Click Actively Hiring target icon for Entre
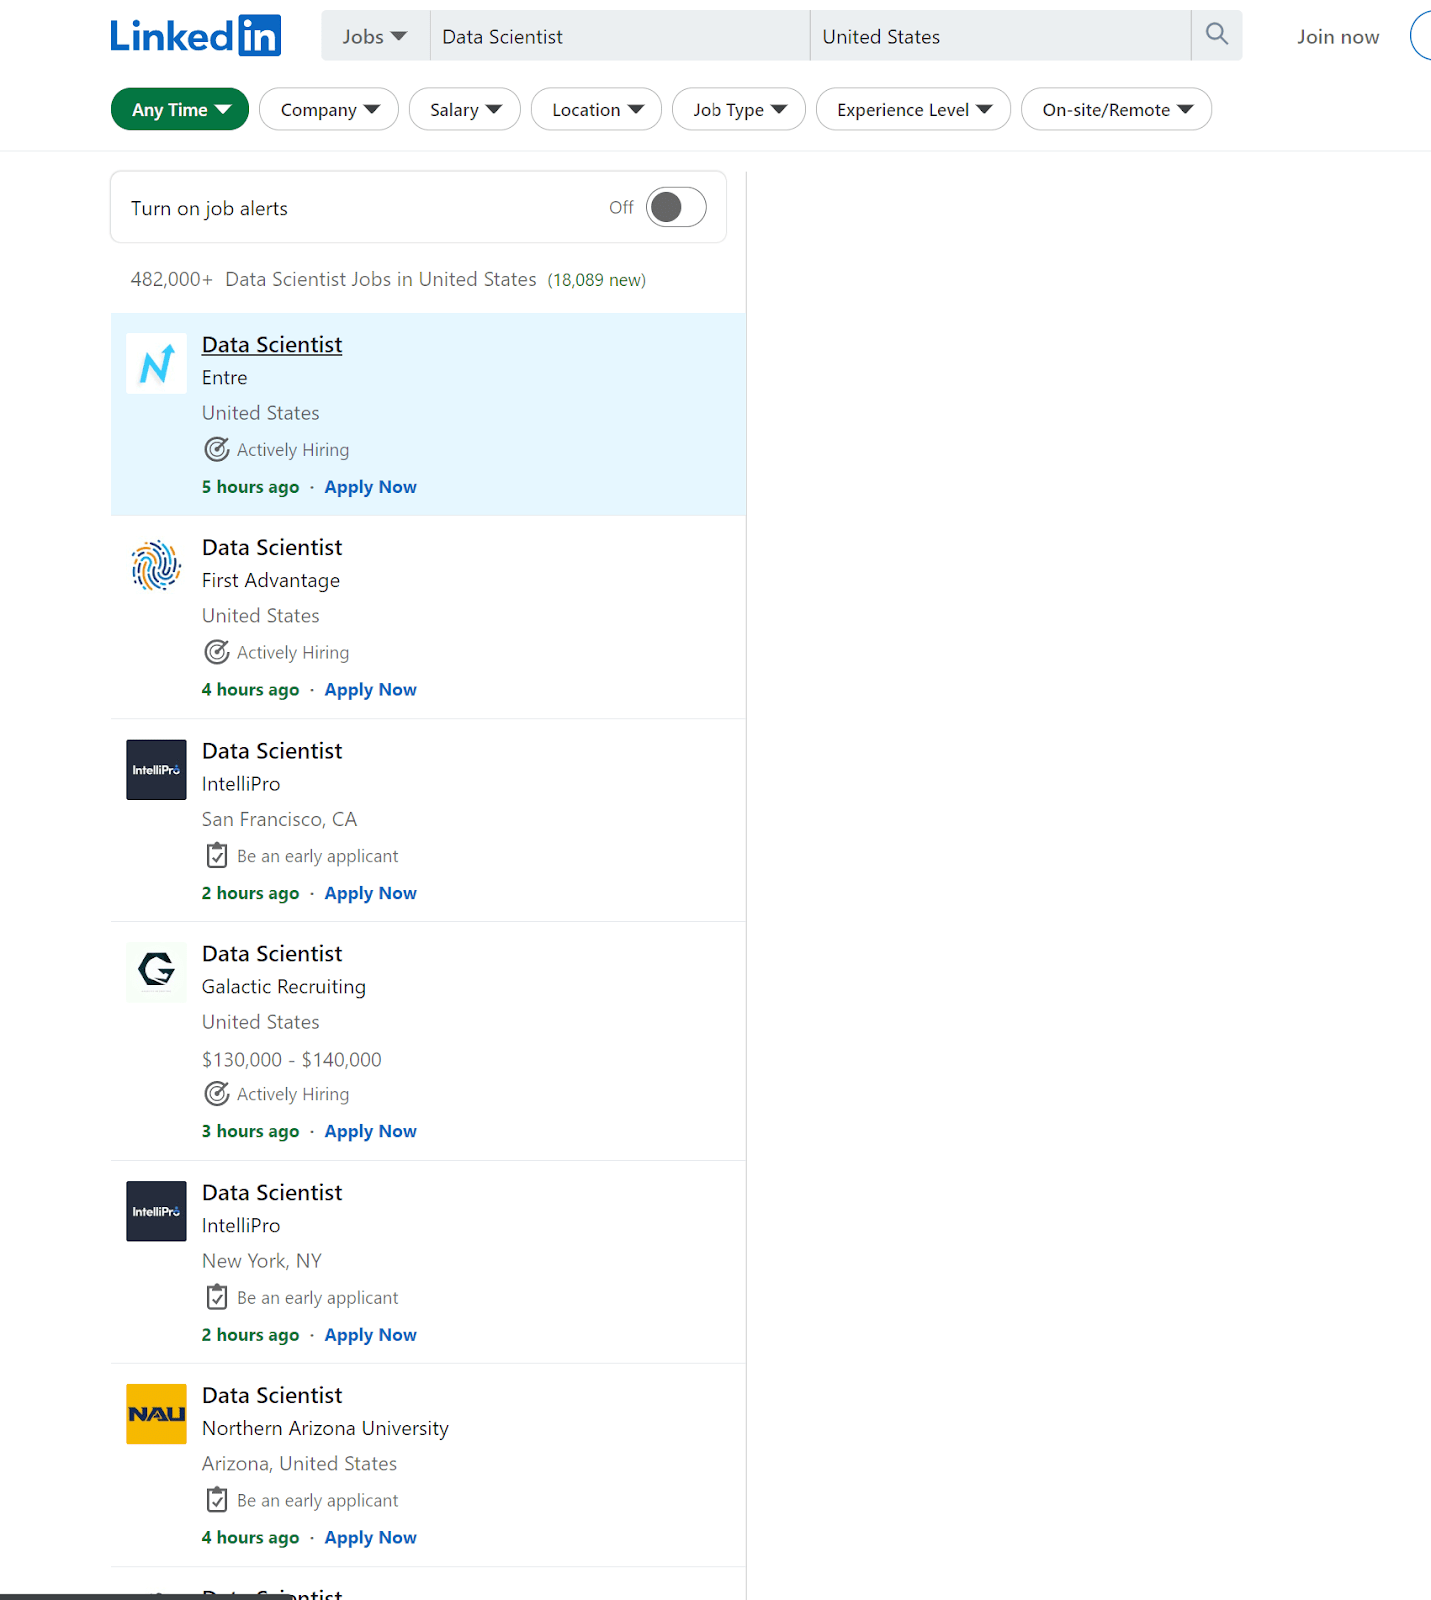Image resolution: width=1431 pixels, height=1600 pixels. coord(217,450)
